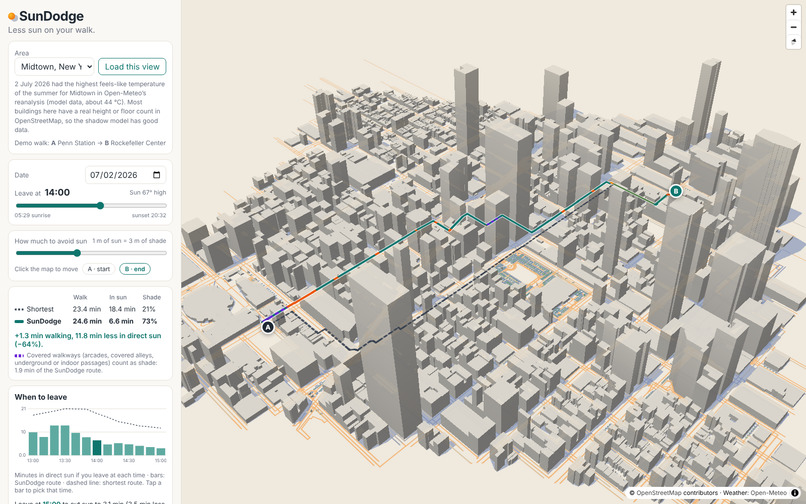Reset map bearing with compass button
This screenshot has width=806, height=504.
click(x=793, y=42)
